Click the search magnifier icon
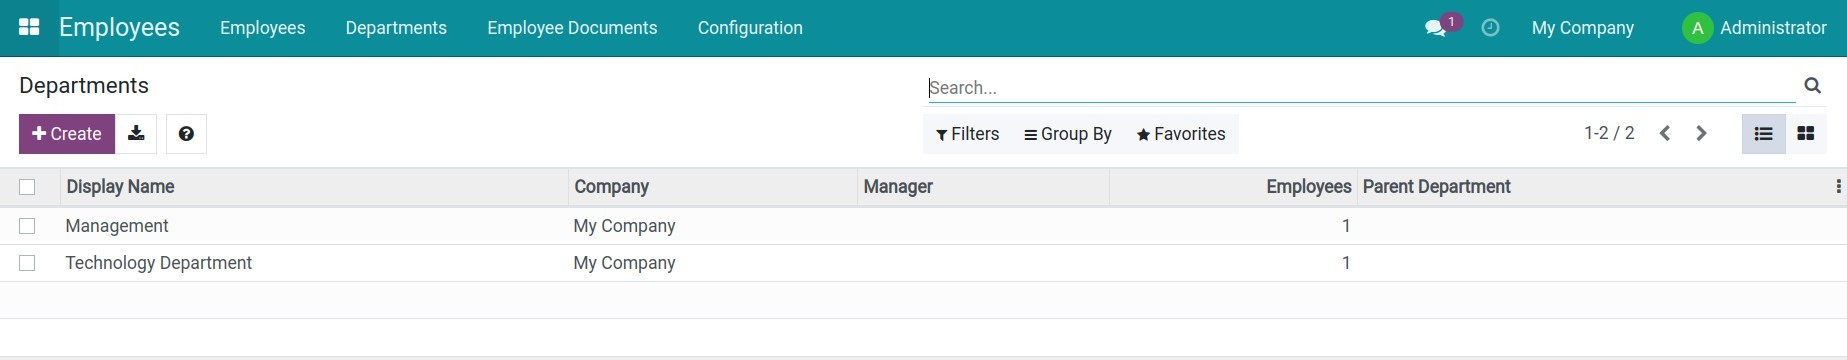 pos(1812,86)
